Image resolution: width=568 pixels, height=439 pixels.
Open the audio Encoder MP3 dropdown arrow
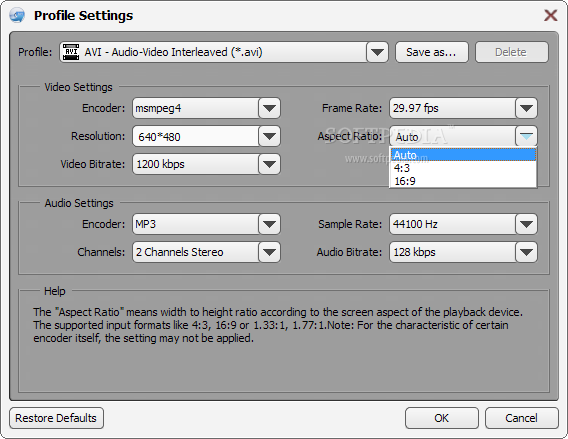pos(270,224)
